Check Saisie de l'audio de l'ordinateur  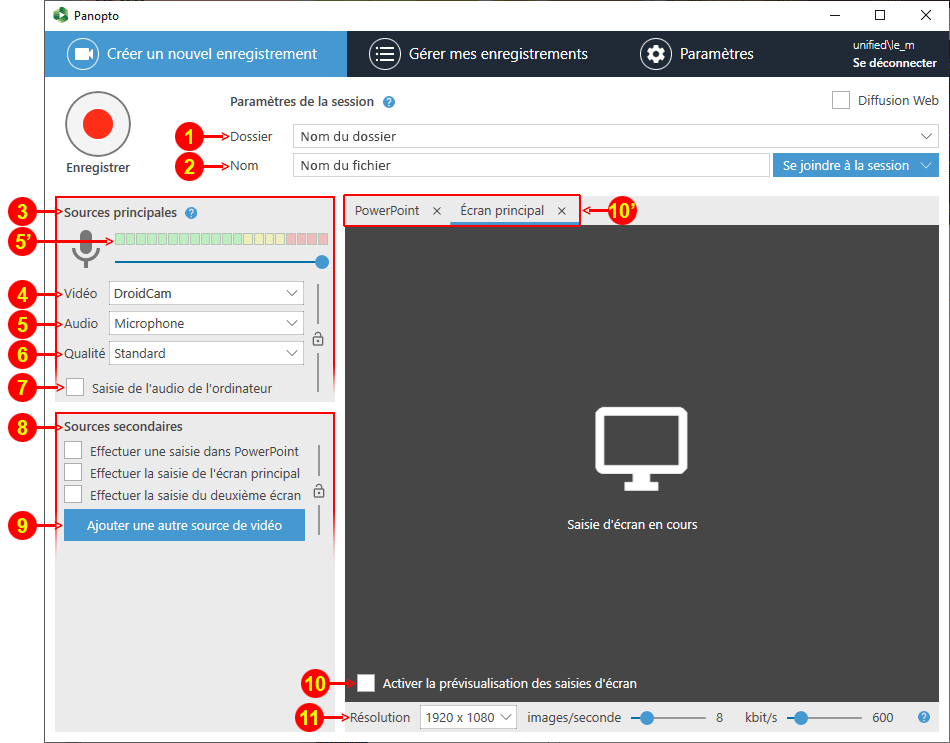(x=75, y=387)
